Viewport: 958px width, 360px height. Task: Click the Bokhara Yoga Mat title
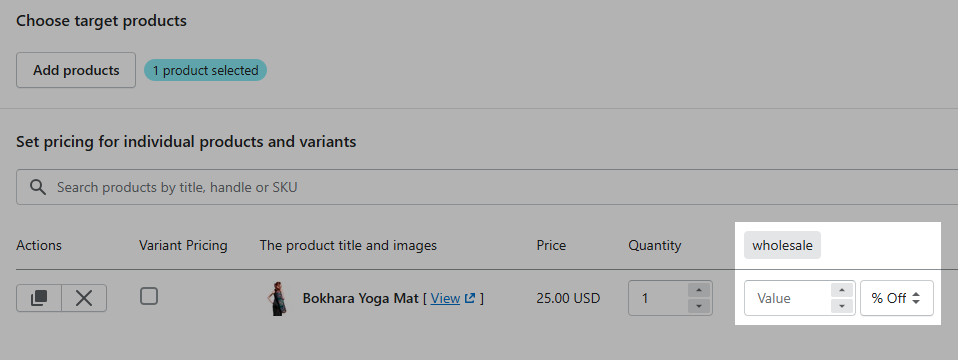(360, 298)
